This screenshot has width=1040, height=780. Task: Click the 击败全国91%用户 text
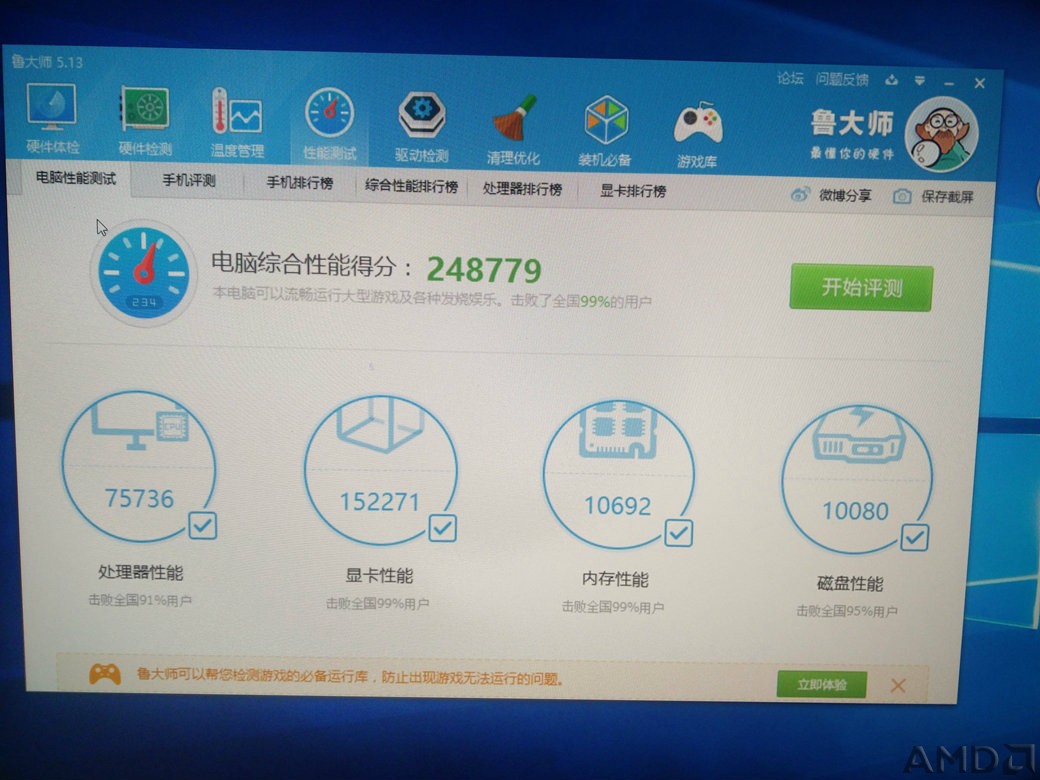140,600
